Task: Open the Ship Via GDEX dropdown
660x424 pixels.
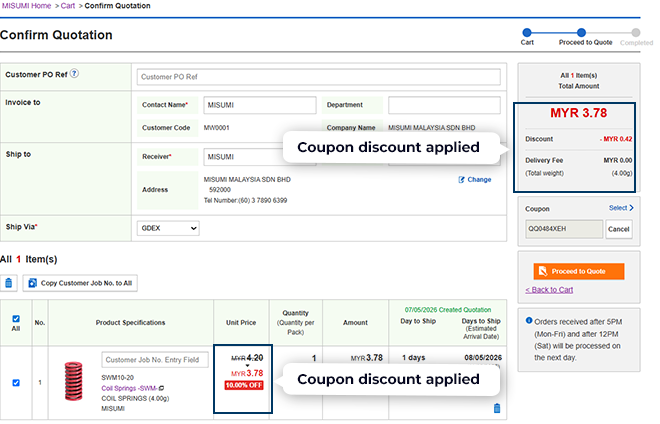Action: (168, 228)
